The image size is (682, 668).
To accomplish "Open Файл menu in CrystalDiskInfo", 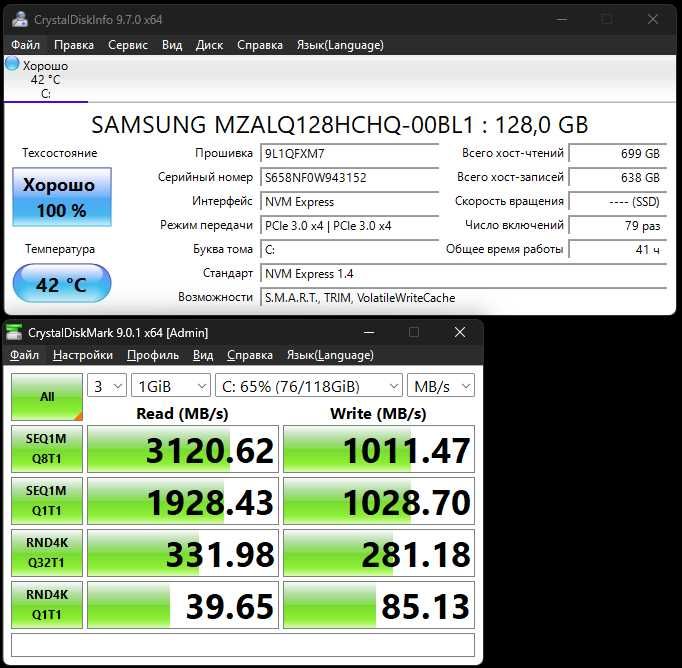I will click(25, 45).
